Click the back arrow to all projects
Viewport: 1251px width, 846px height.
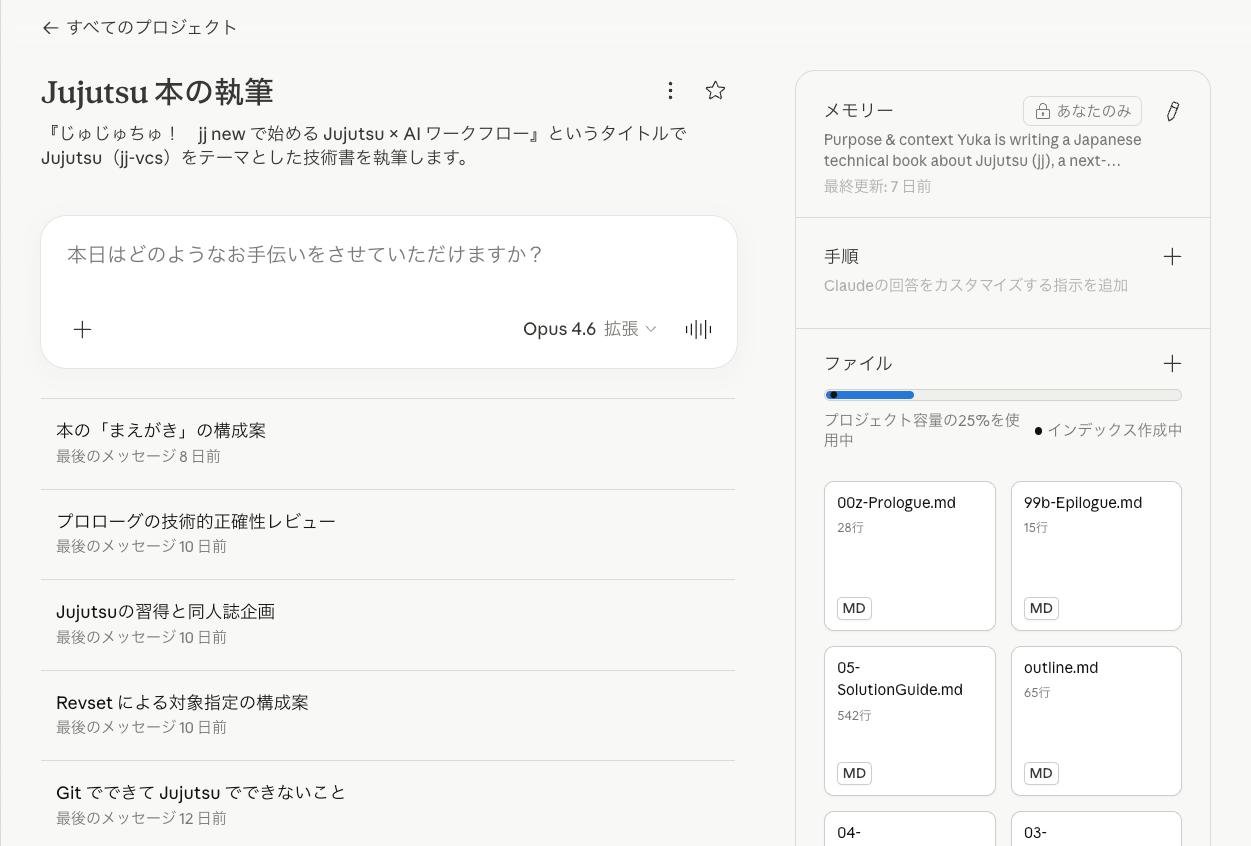tap(51, 28)
